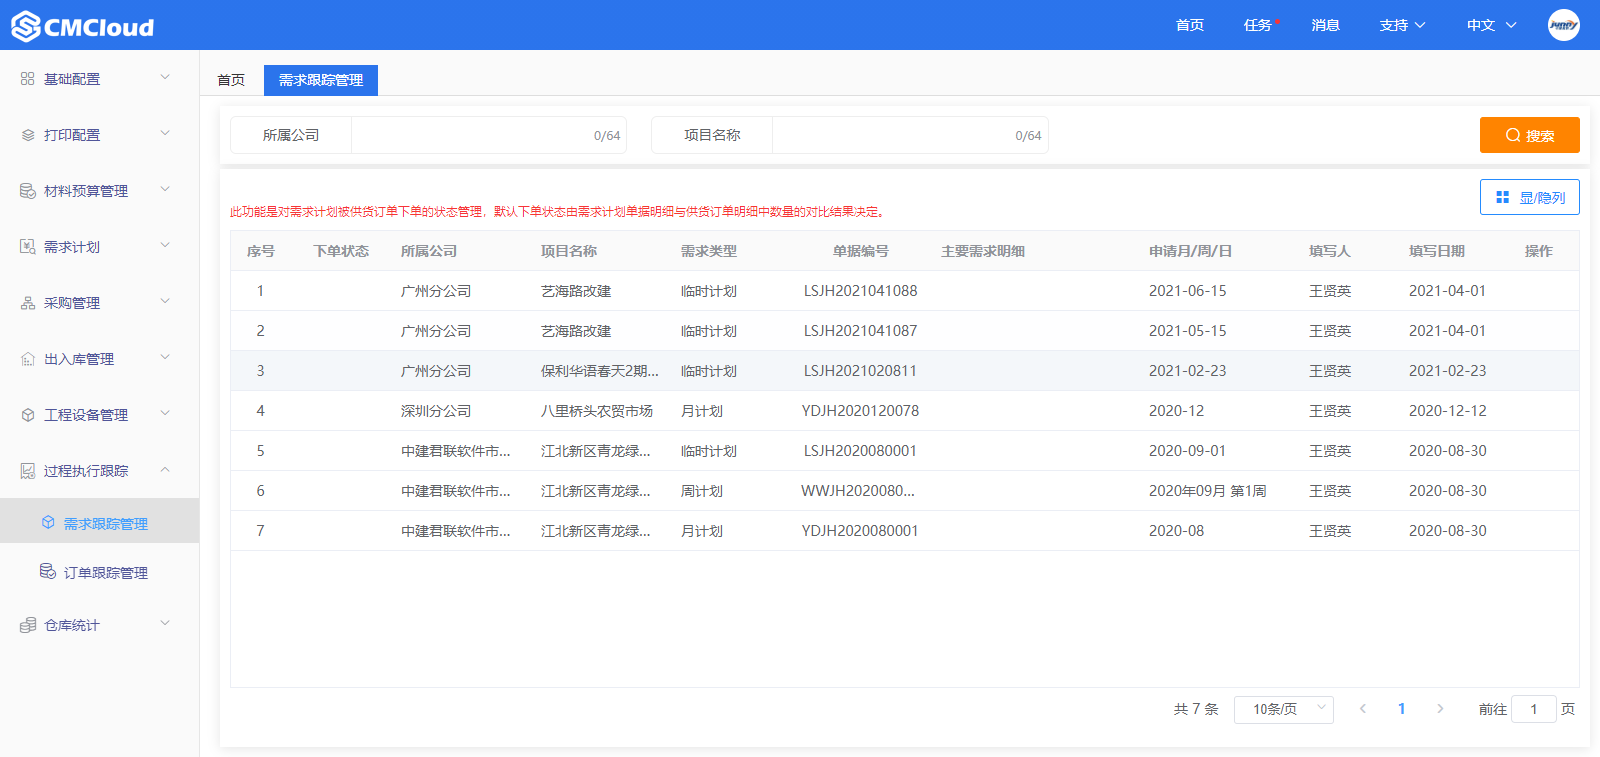Click the magnifier icon in the search button
This screenshot has width=1600, height=757.
pyautogui.click(x=1513, y=135)
